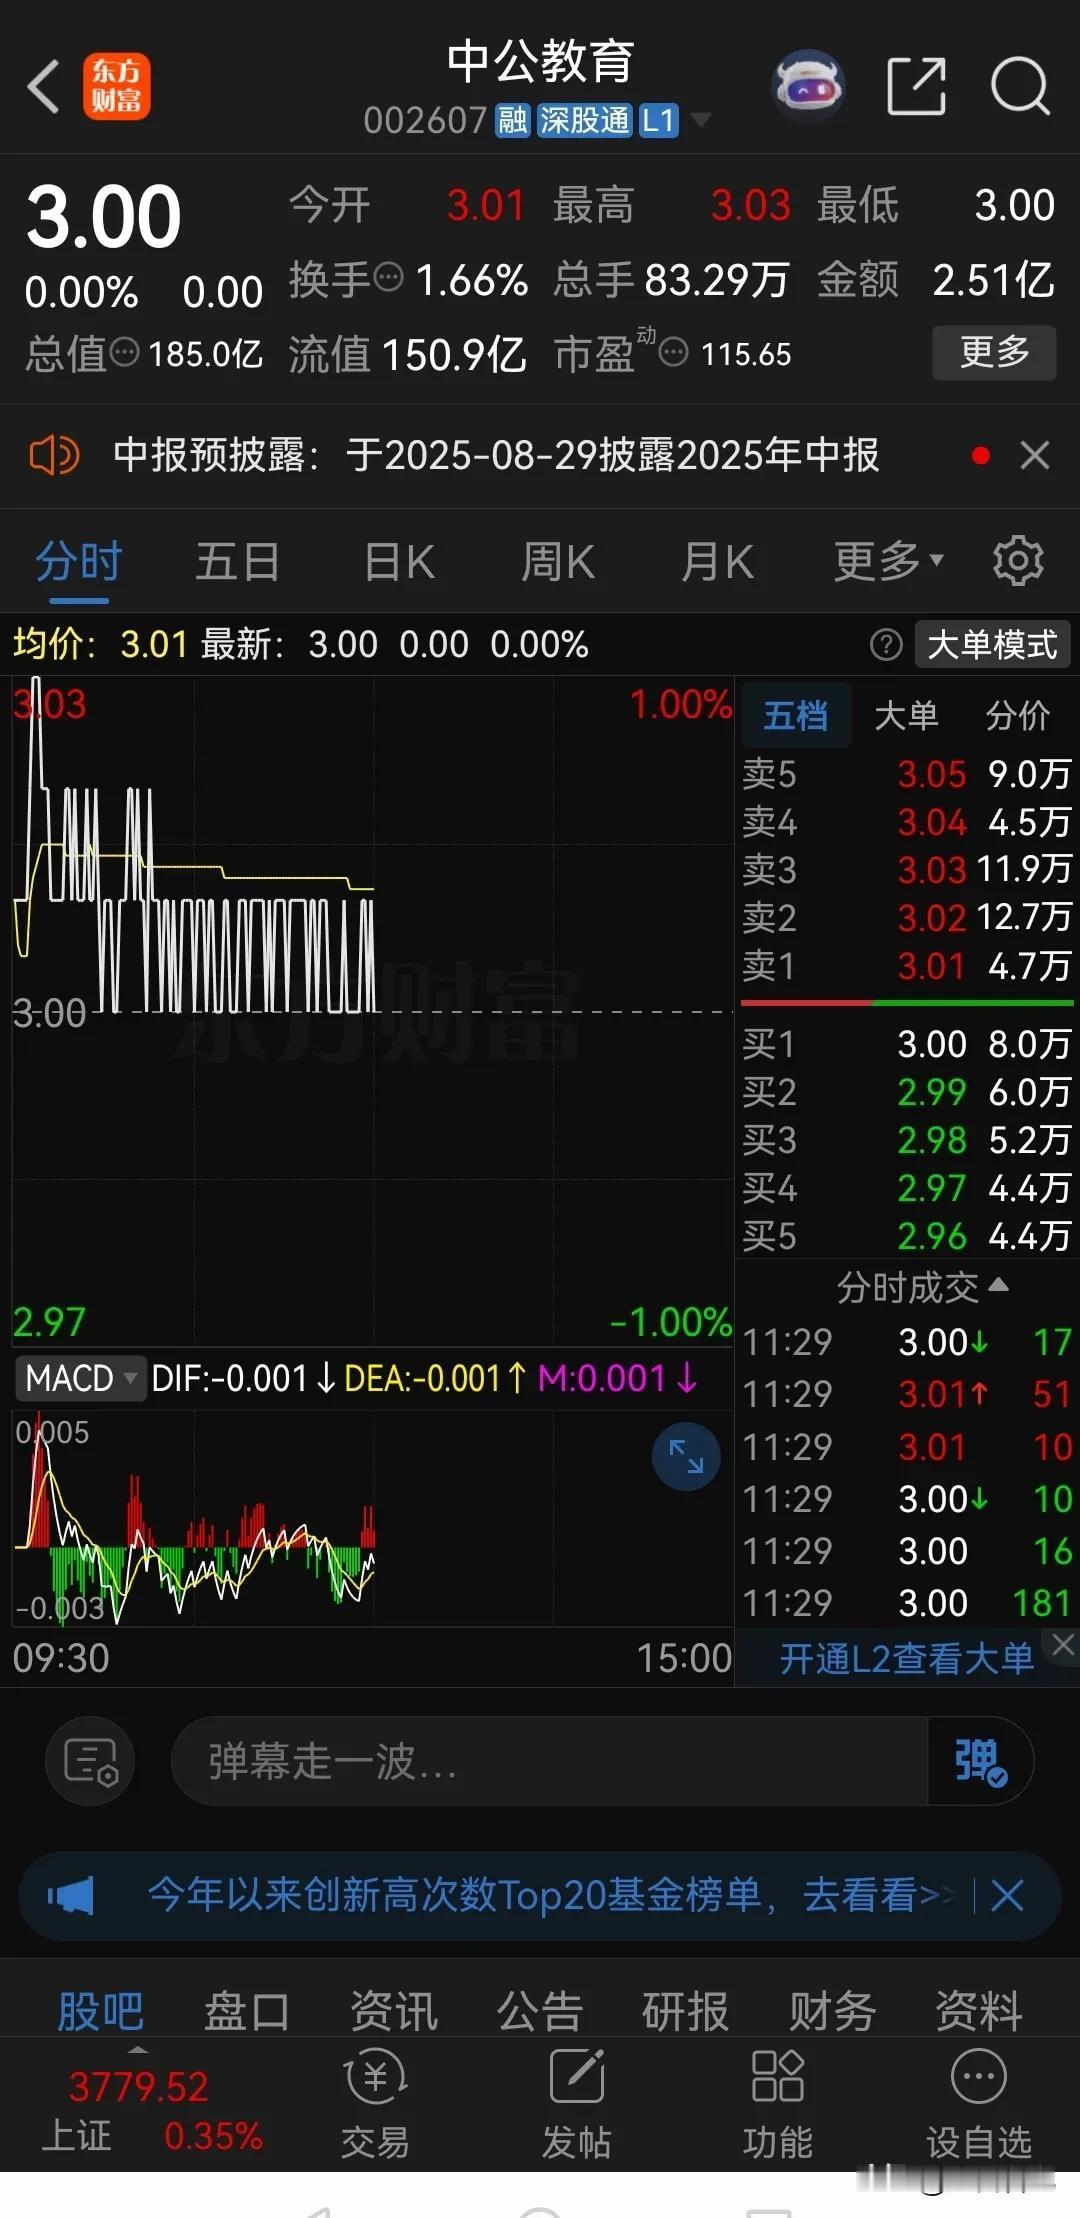Select the 分时 chart tab

[x=79, y=561]
